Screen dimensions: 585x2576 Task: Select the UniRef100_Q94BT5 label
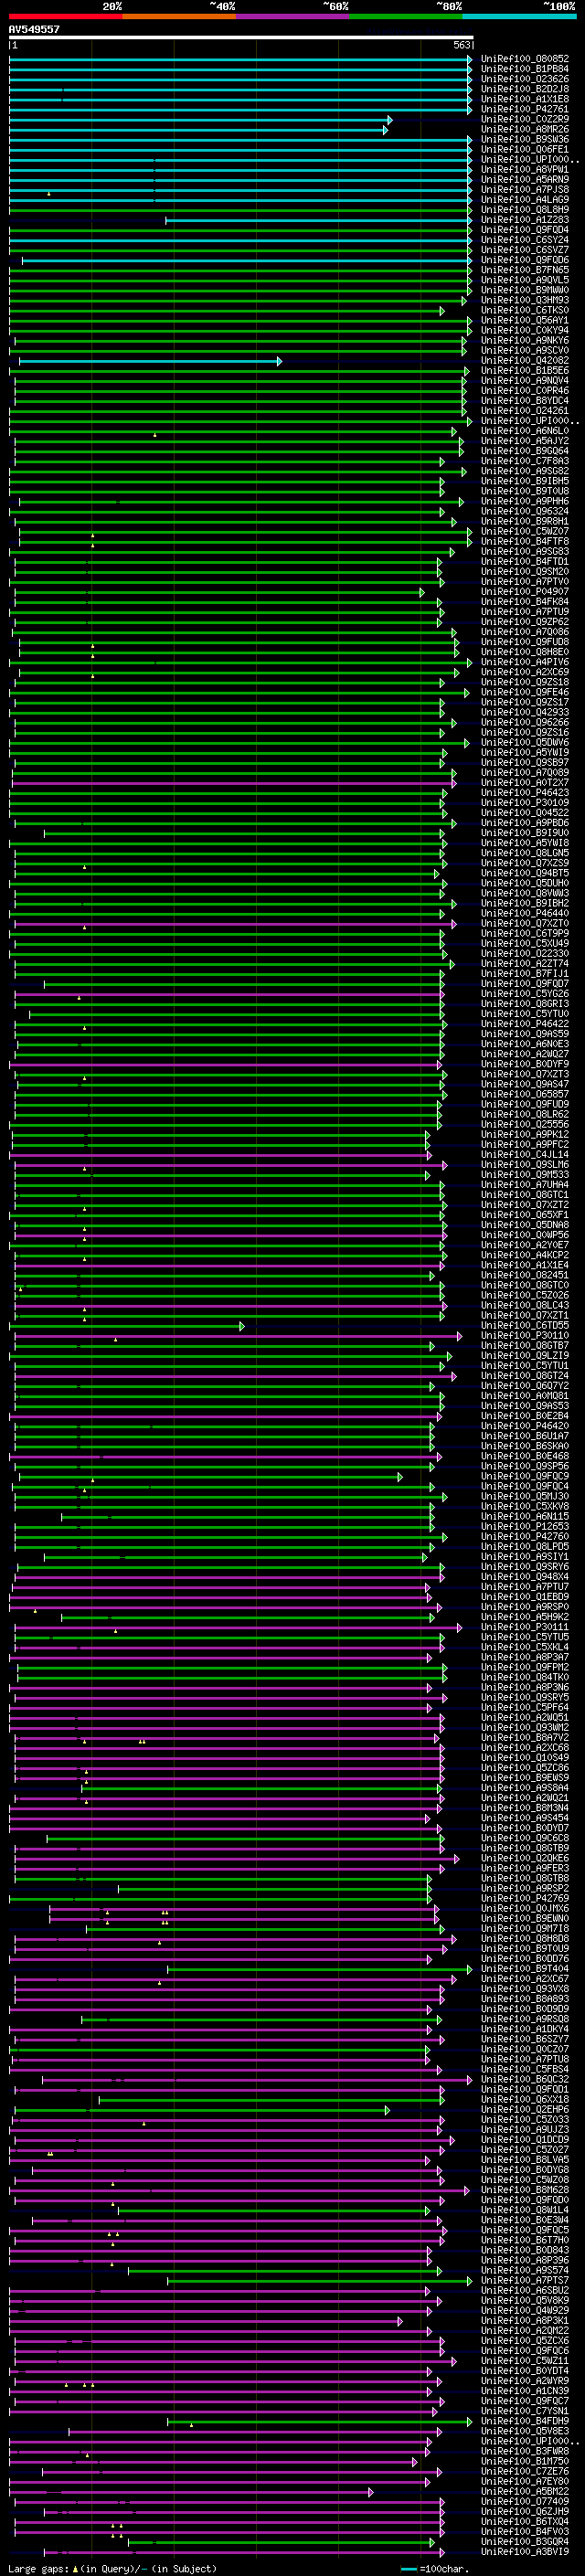(x=525, y=873)
